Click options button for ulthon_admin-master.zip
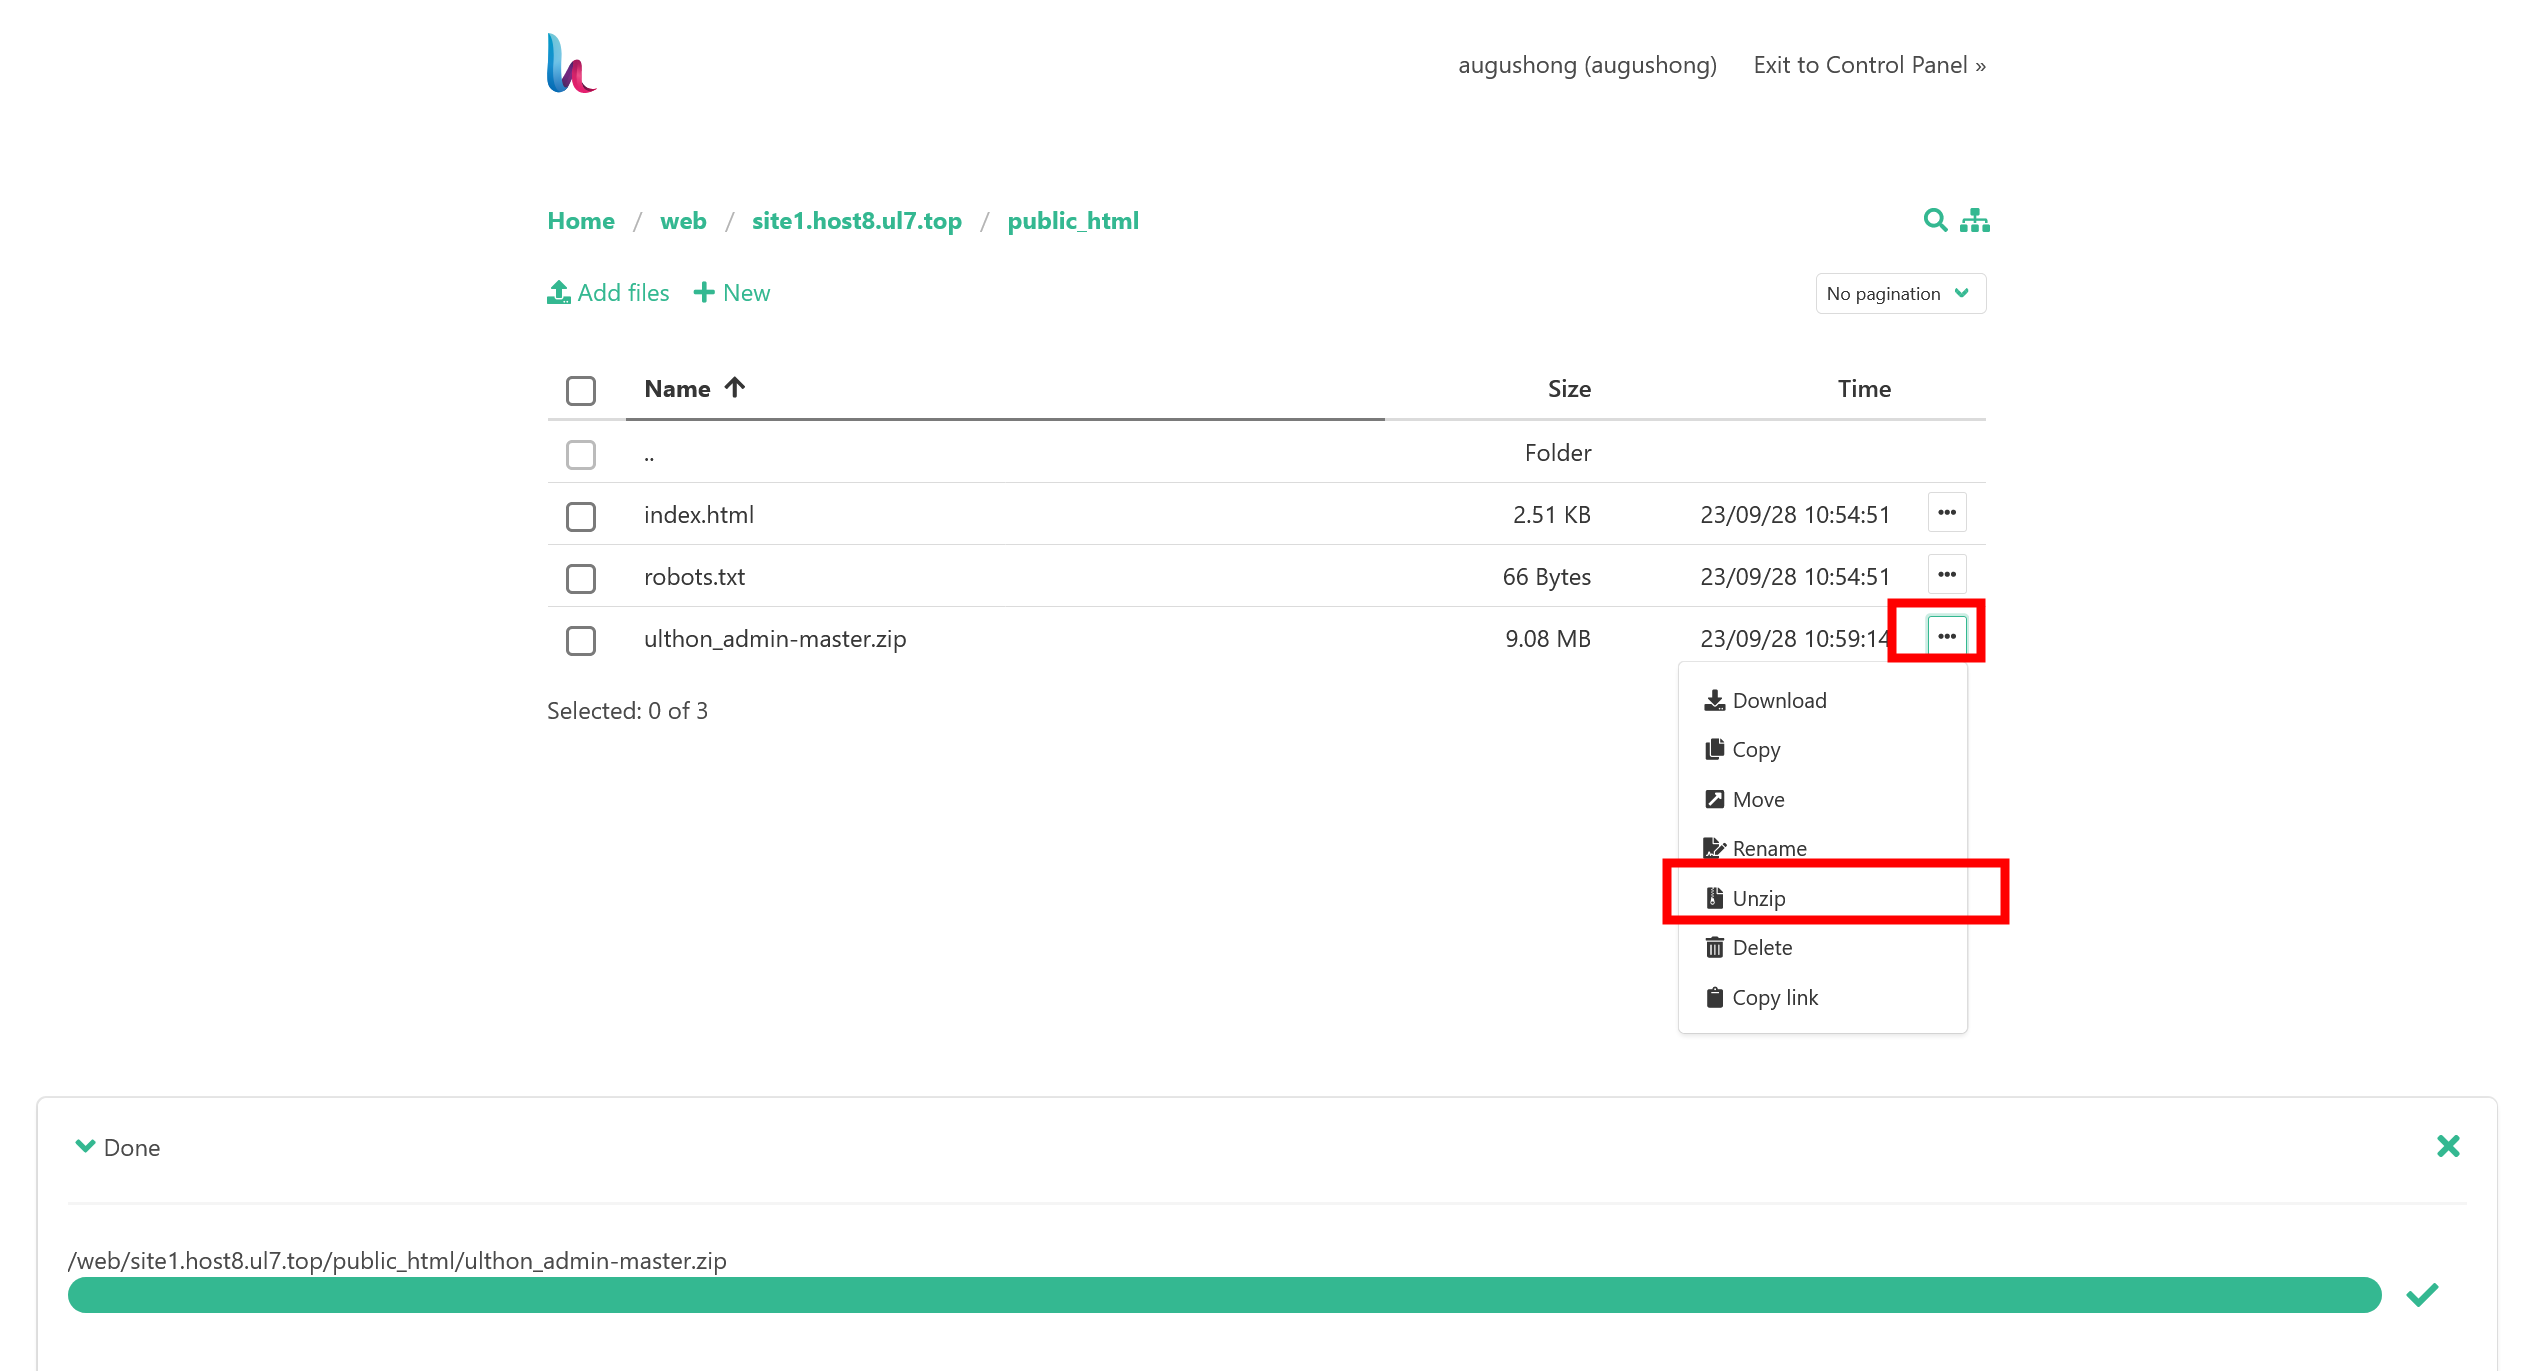Image resolution: width=2533 pixels, height=1371 pixels. (1946, 637)
